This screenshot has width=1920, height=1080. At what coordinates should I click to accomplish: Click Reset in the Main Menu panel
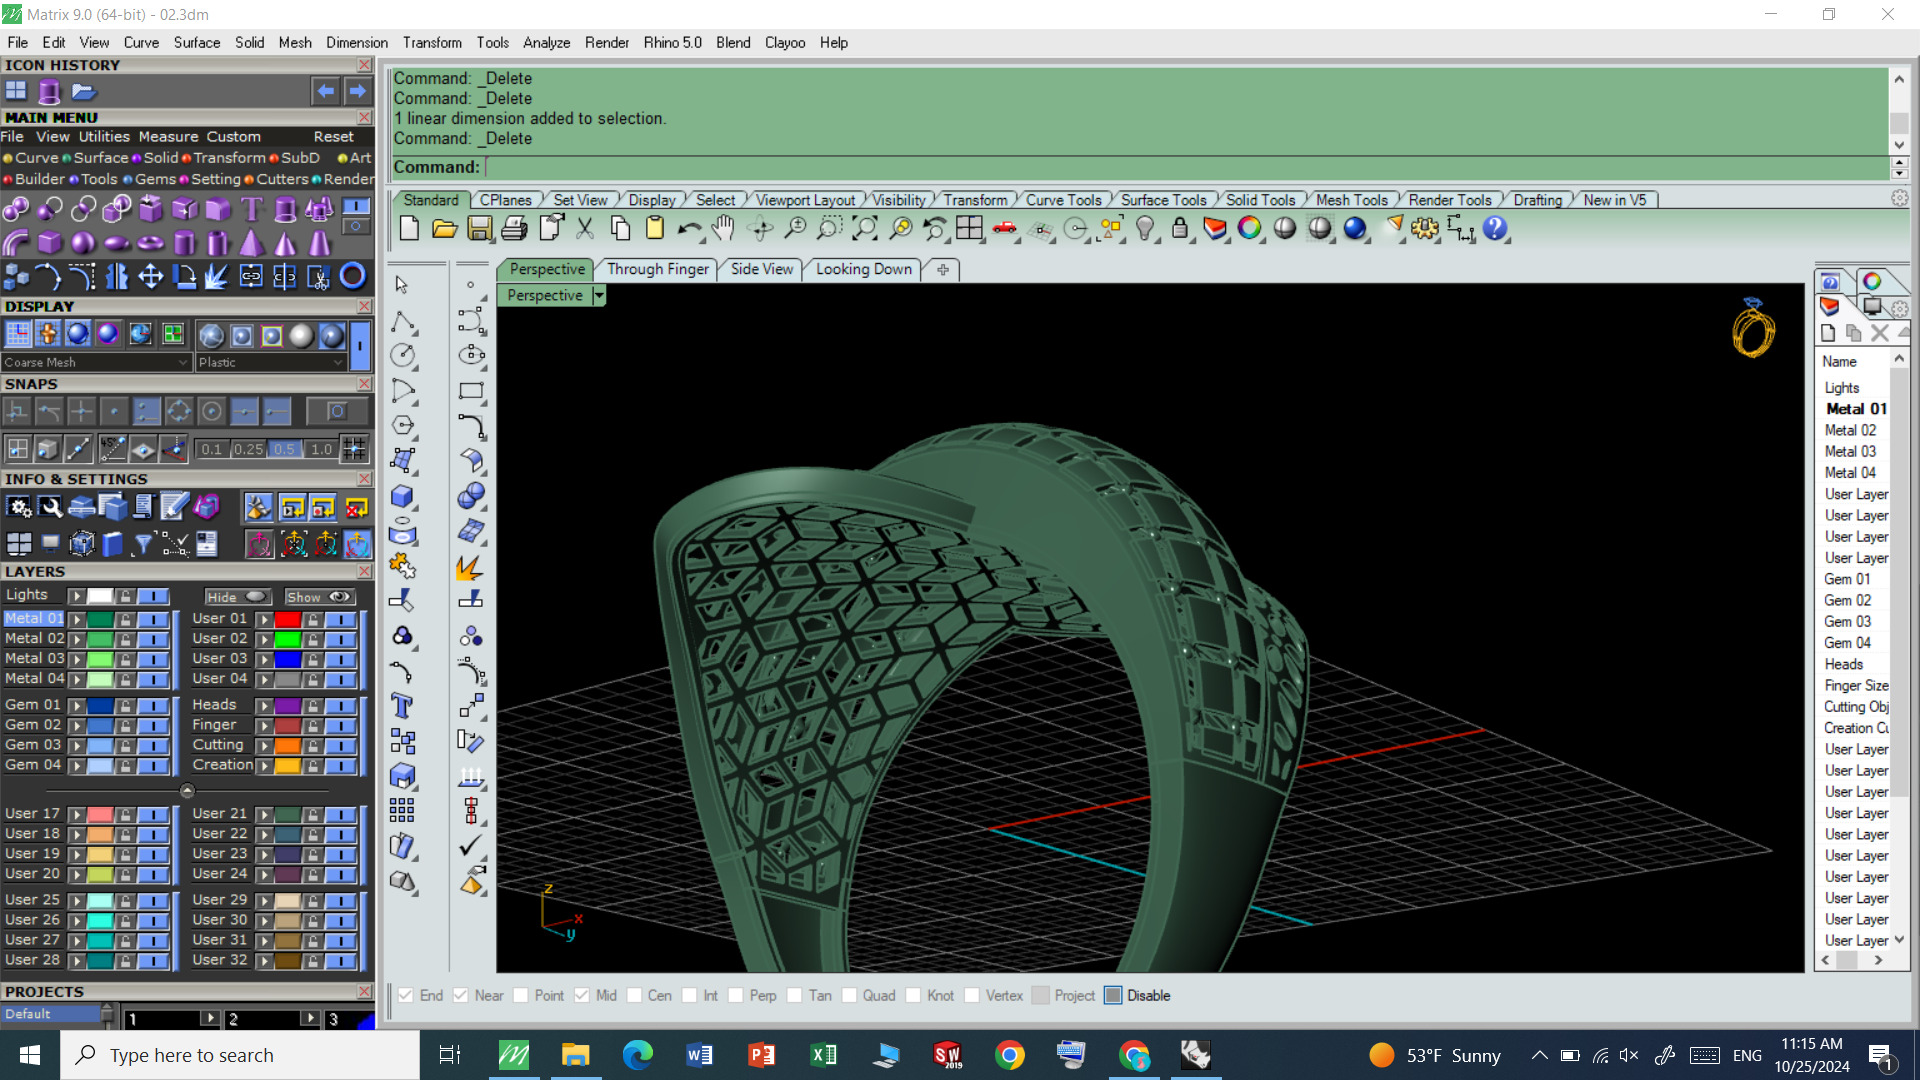click(333, 137)
